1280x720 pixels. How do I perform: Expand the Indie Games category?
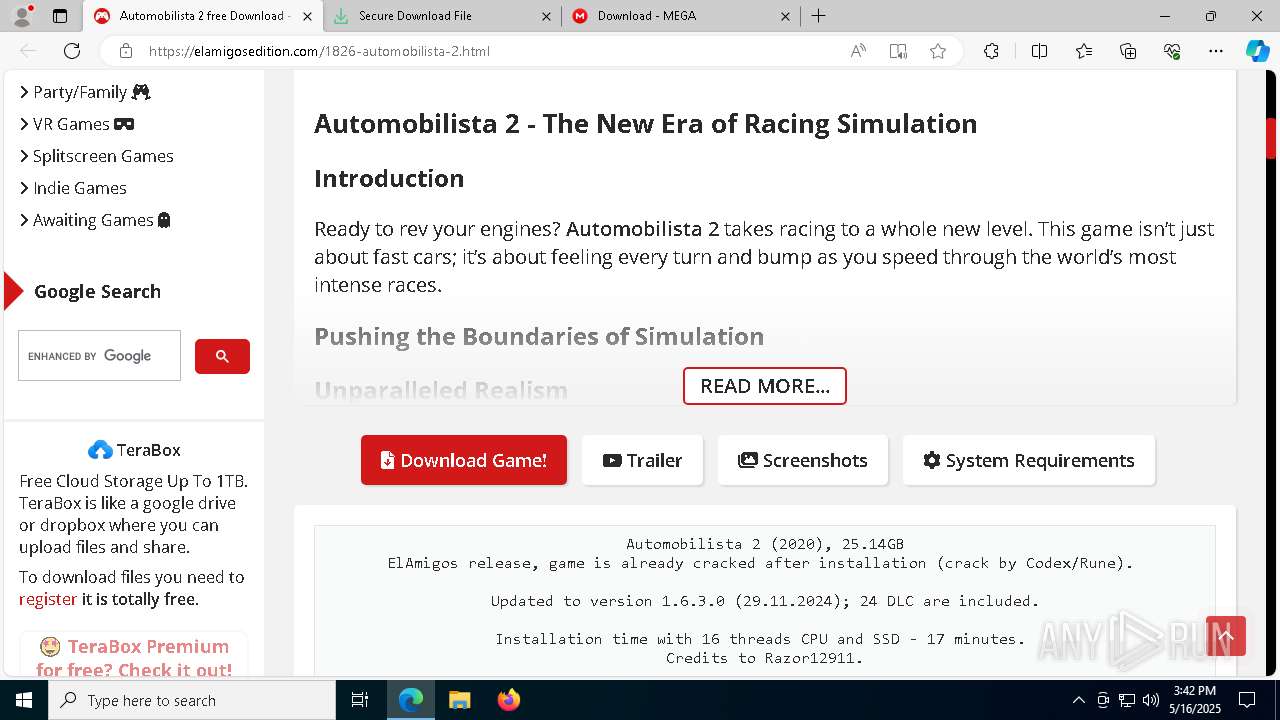tap(73, 188)
